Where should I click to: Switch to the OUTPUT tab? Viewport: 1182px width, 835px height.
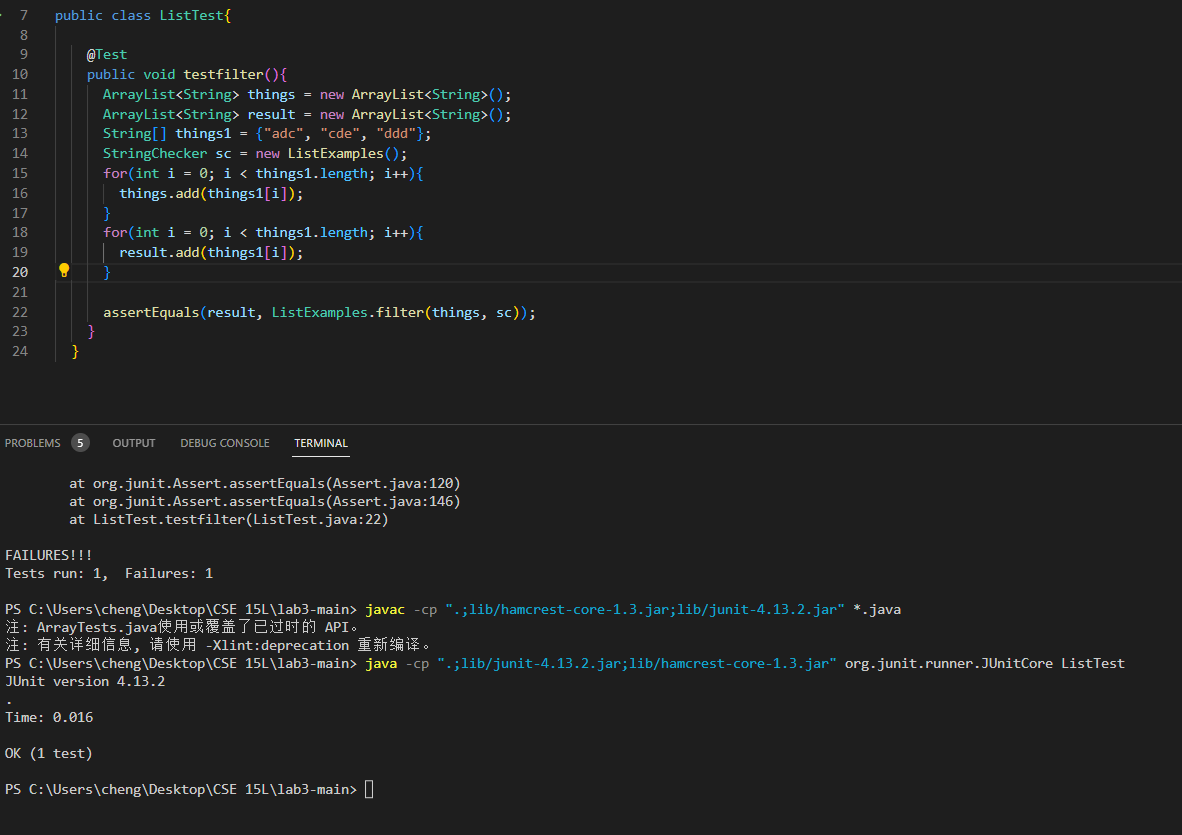tap(133, 443)
